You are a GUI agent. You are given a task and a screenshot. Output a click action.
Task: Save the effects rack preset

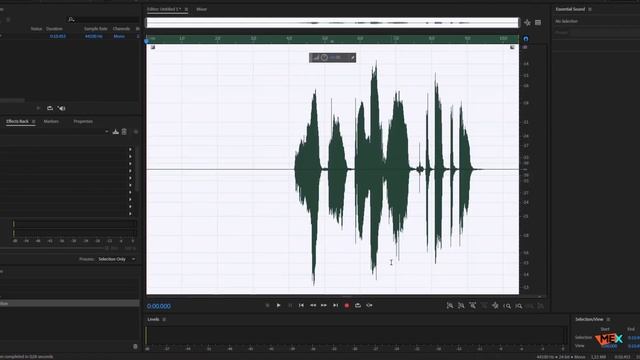click(116, 131)
